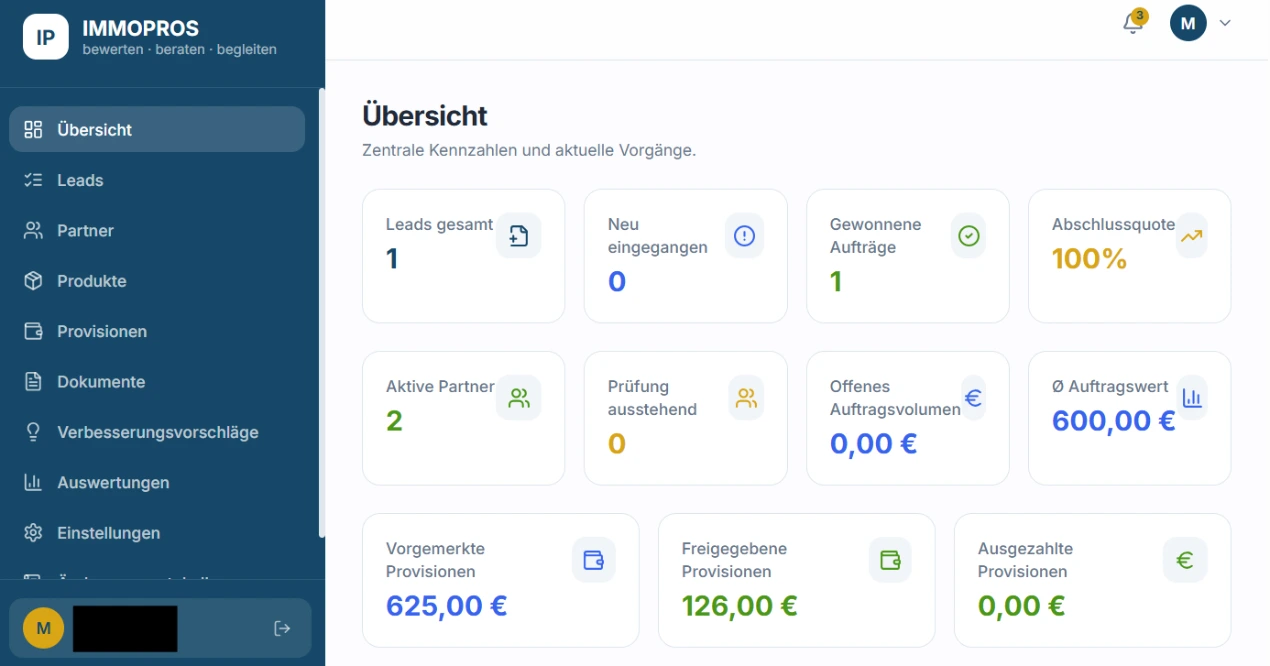Click the subtitle Zentrale Kennzahlen und aktuelle Vorgänge

[x=529, y=151]
